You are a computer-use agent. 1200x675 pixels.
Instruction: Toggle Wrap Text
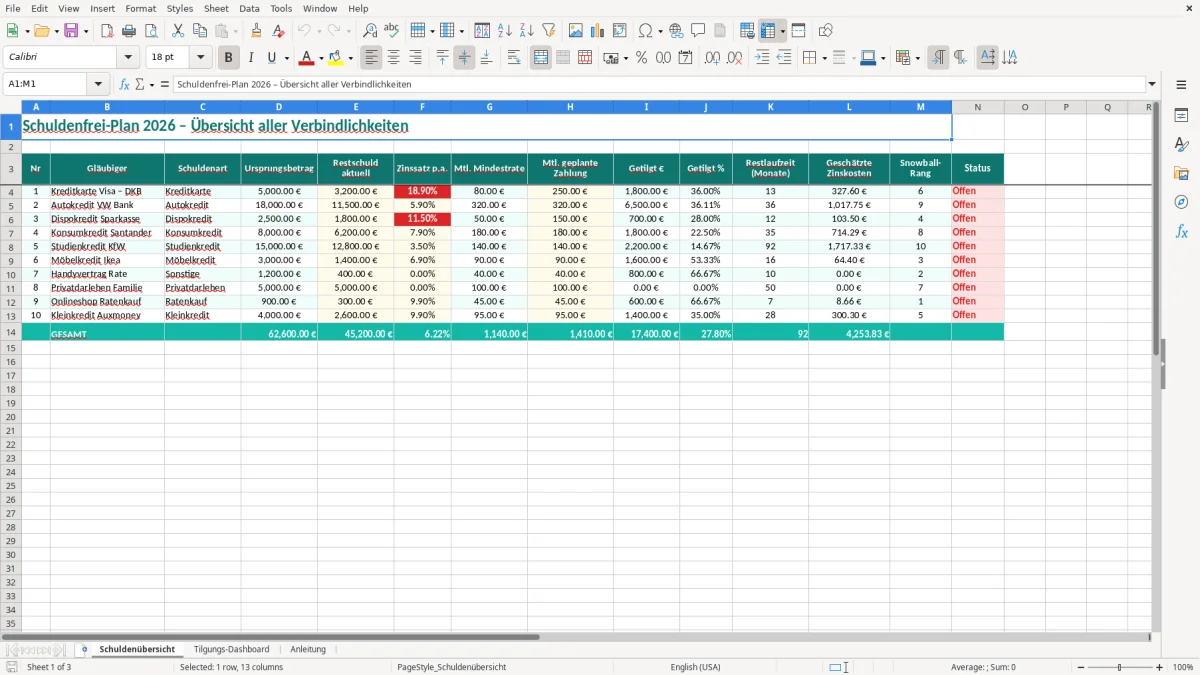[x=514, y=58]
